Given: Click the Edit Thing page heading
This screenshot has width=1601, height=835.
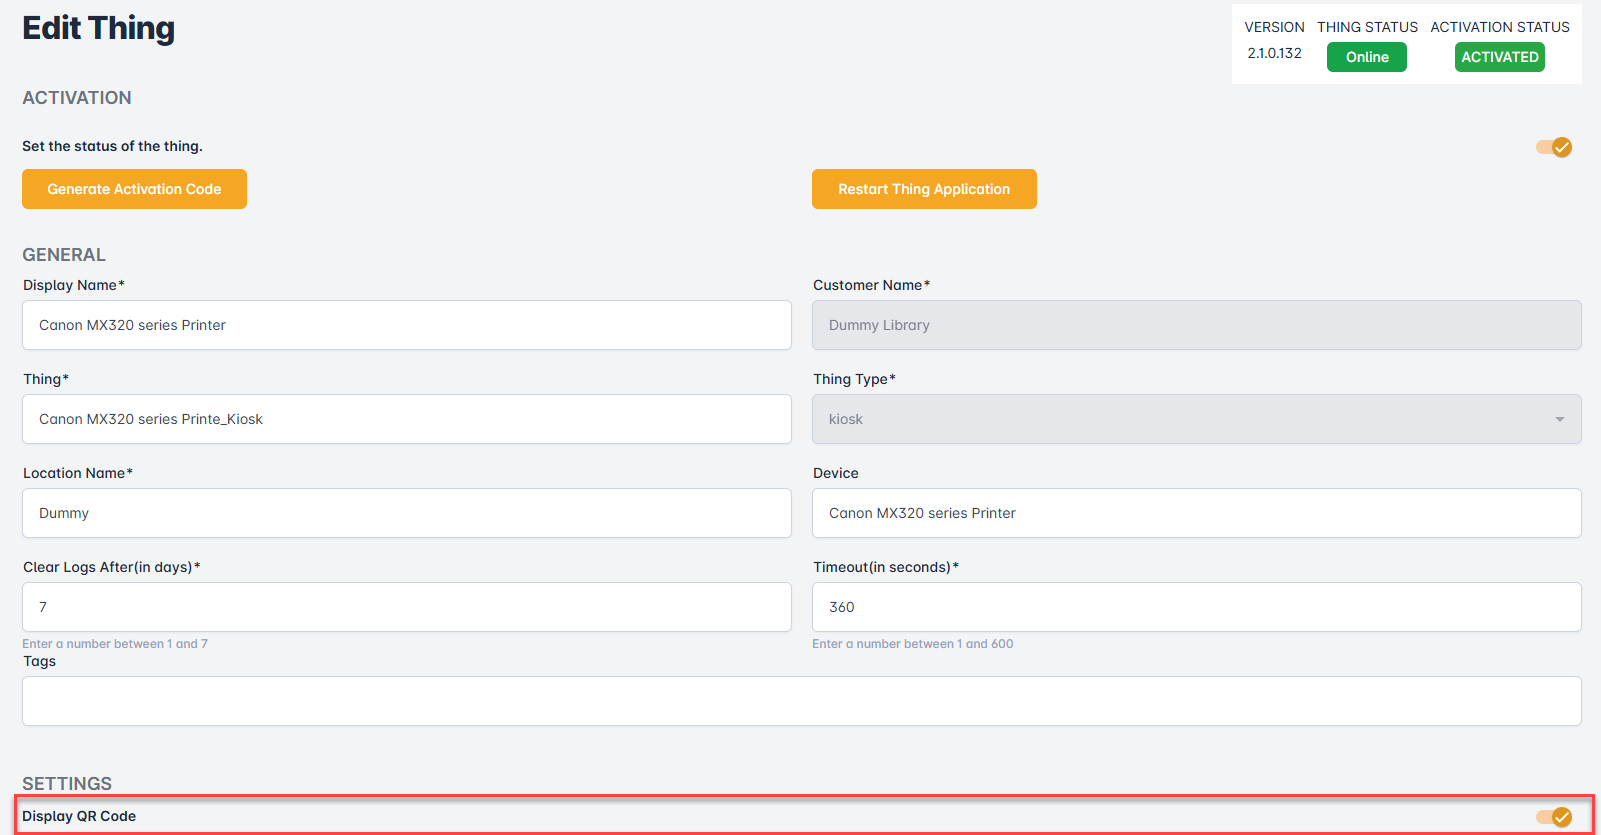Looking at the screenshot, I should click(x=98, y=28).
